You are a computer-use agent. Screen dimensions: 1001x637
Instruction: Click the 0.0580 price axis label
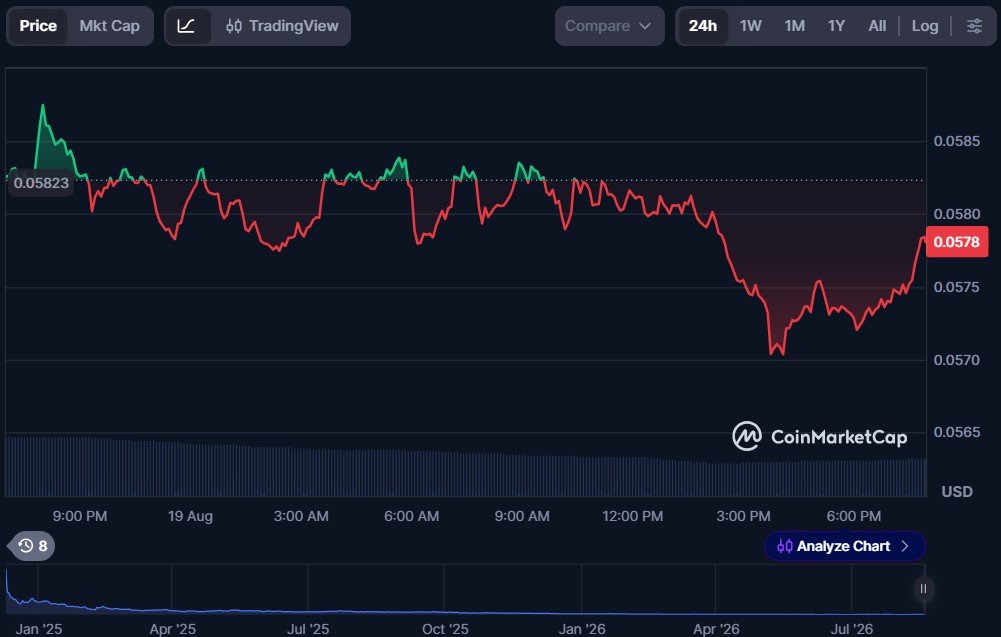956,214
